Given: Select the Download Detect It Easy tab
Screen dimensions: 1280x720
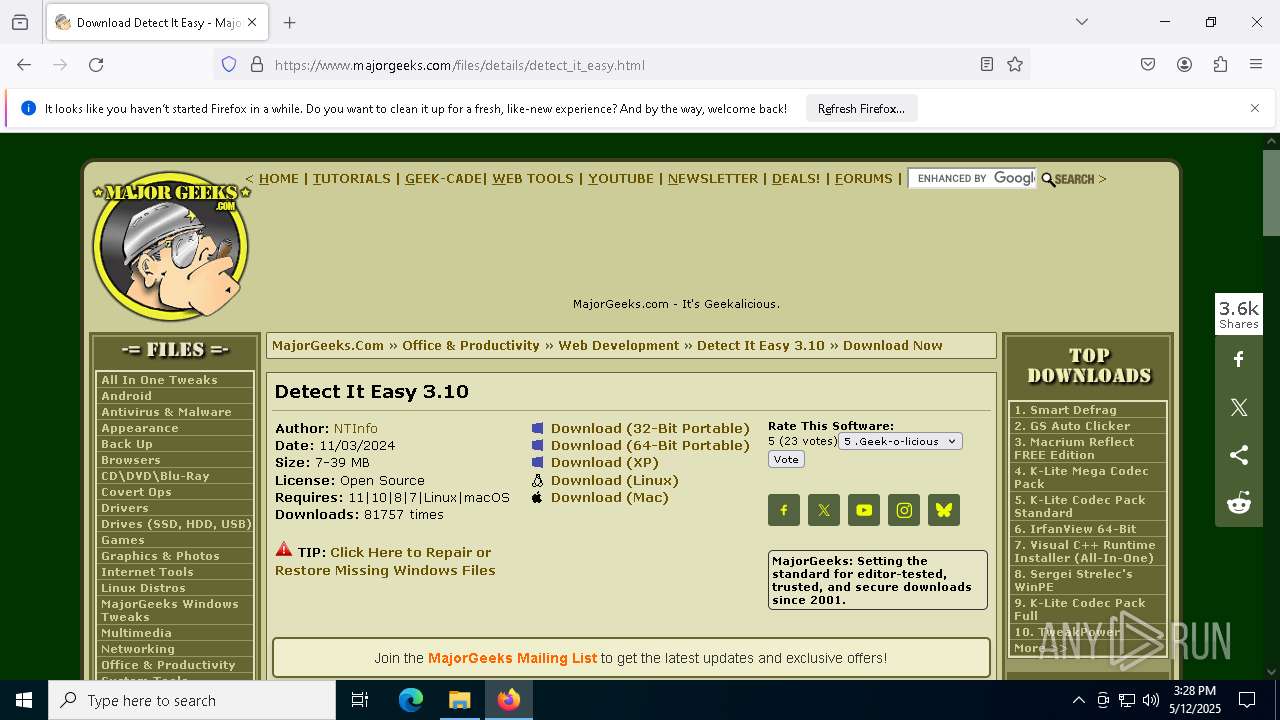Looking at the screenshot, I should pos(158,22).
